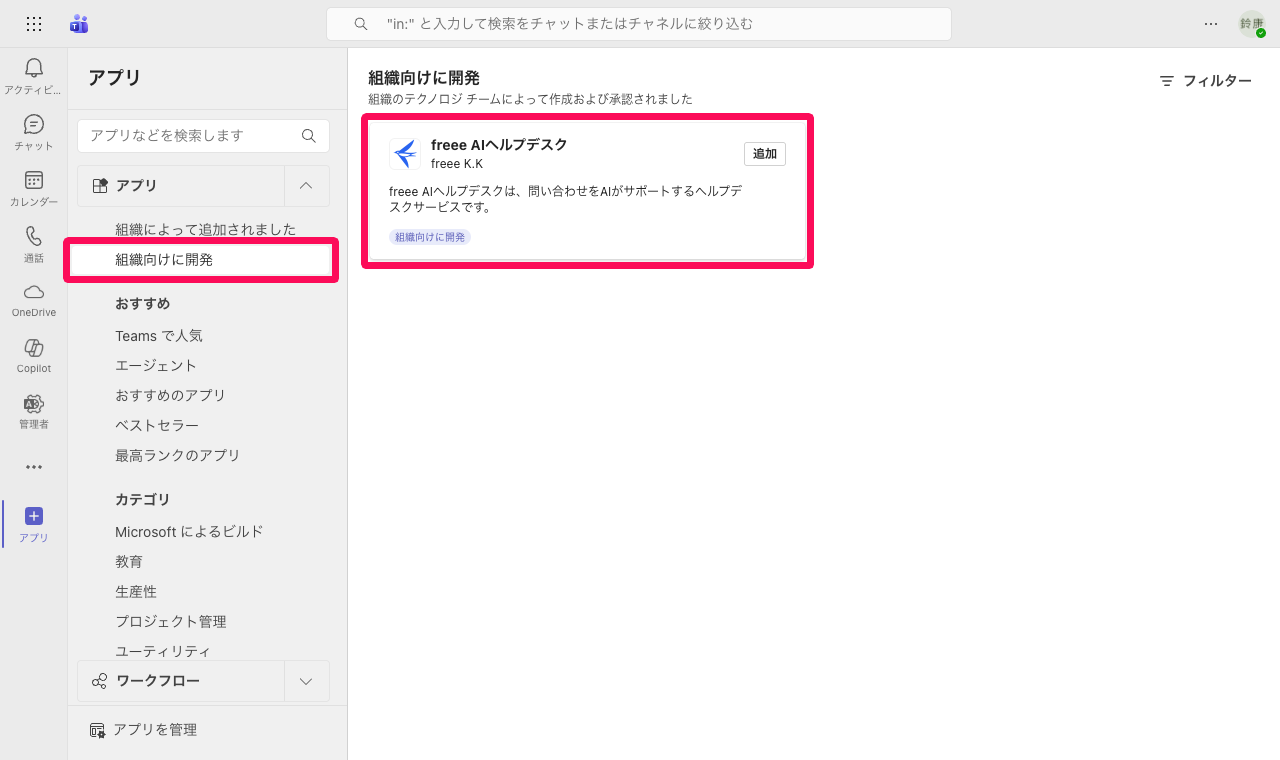Open settings and more ellipsis at top right
Viewport: 1280px width, 760px height.
(1211, 24)
